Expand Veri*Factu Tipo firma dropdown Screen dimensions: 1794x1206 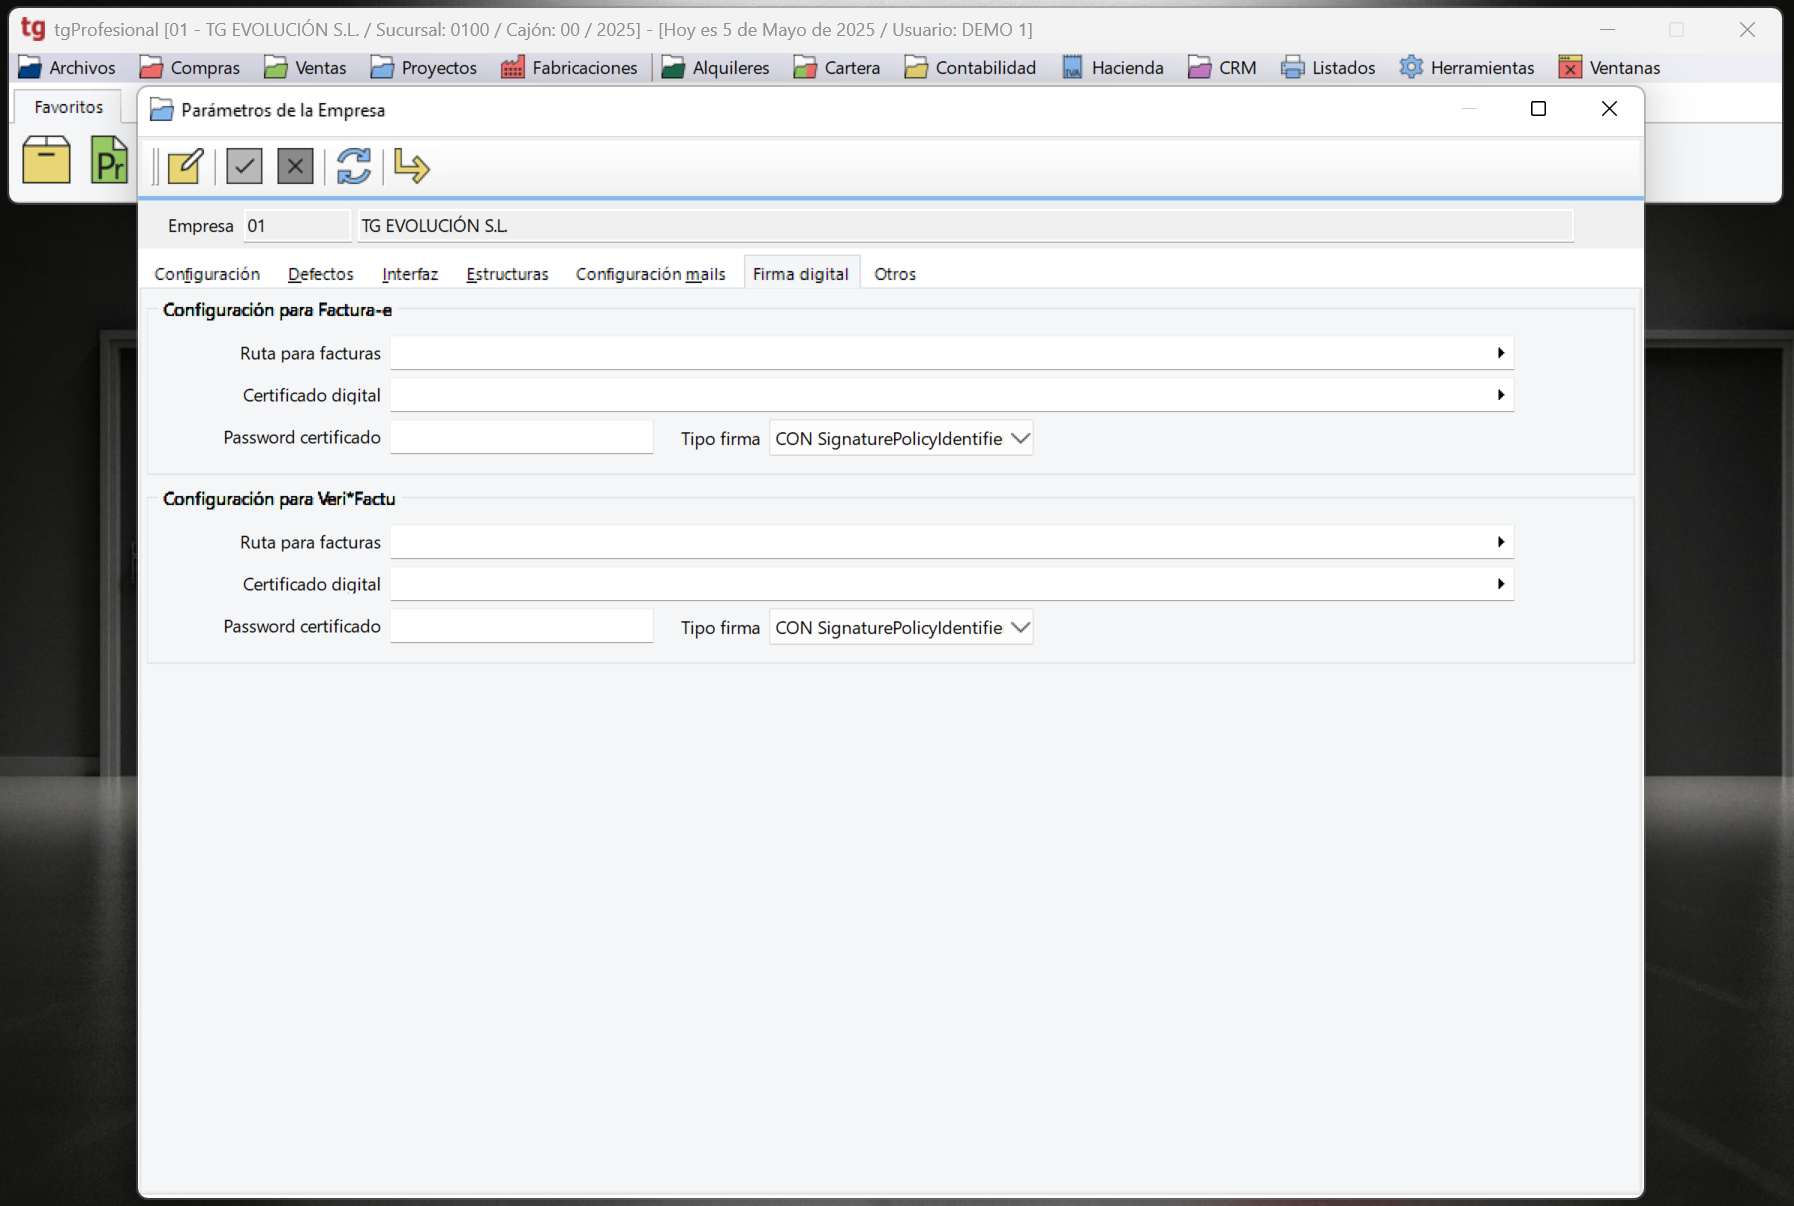(1020, 628)
